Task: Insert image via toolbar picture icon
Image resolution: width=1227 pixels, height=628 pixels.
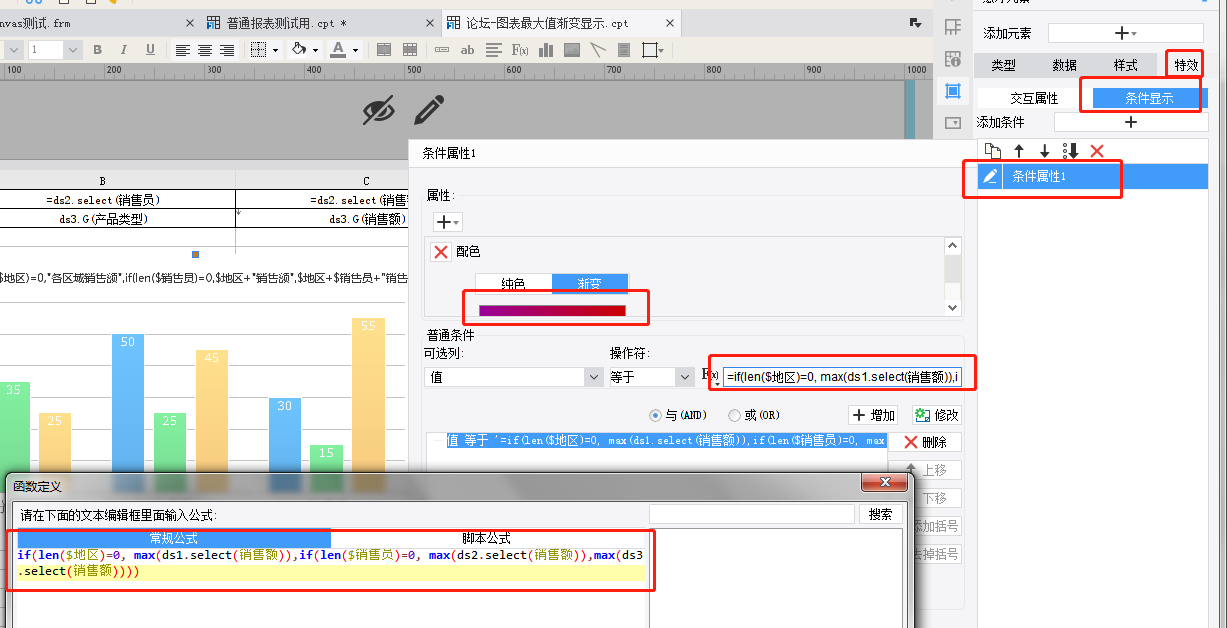Action: pos(572,50)
